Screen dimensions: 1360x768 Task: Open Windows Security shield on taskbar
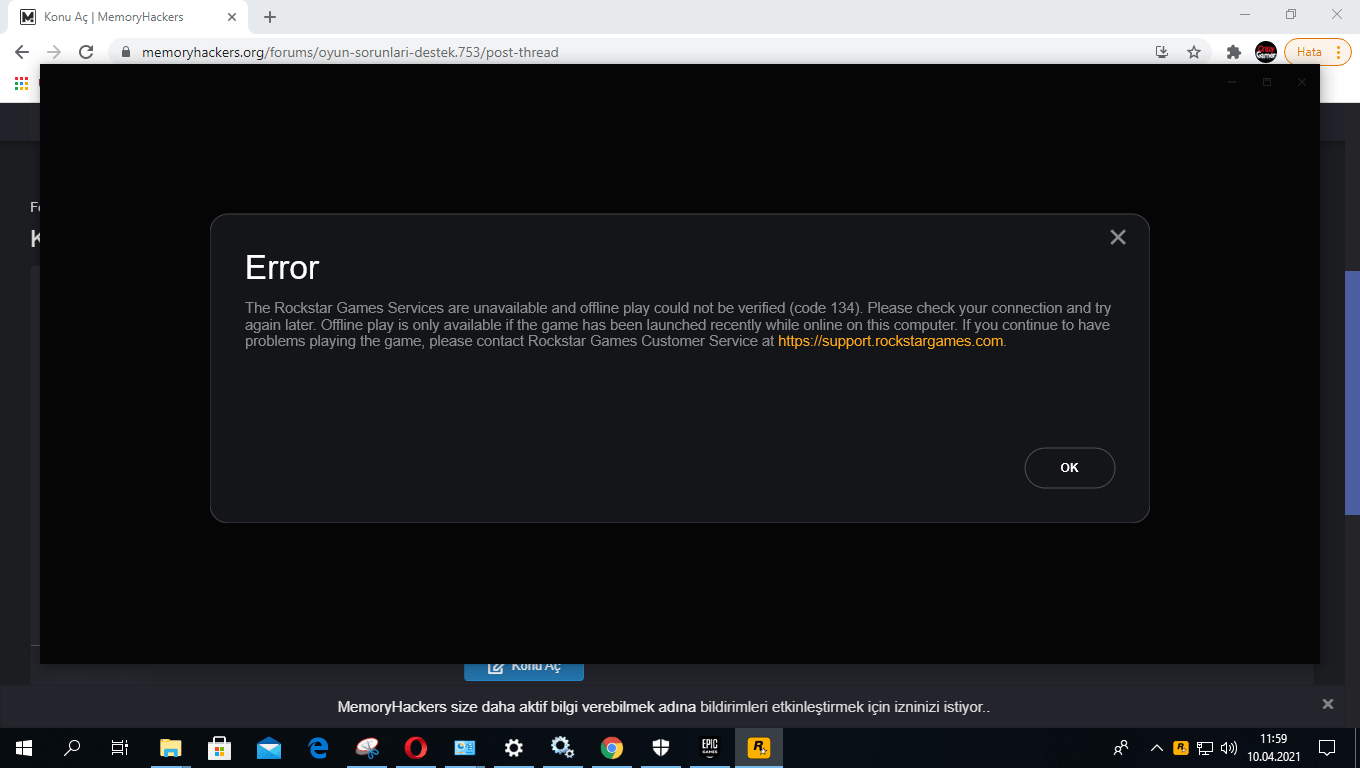[661, 748]
